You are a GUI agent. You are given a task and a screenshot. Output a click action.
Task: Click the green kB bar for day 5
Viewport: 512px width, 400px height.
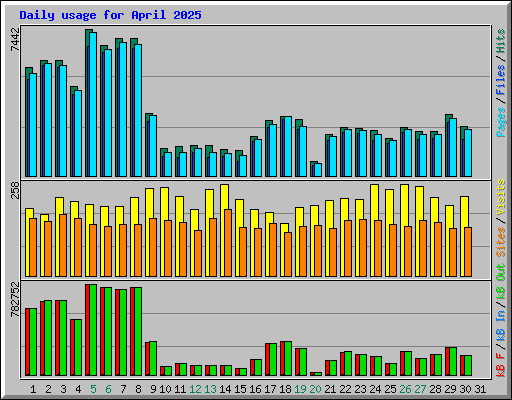93,330
